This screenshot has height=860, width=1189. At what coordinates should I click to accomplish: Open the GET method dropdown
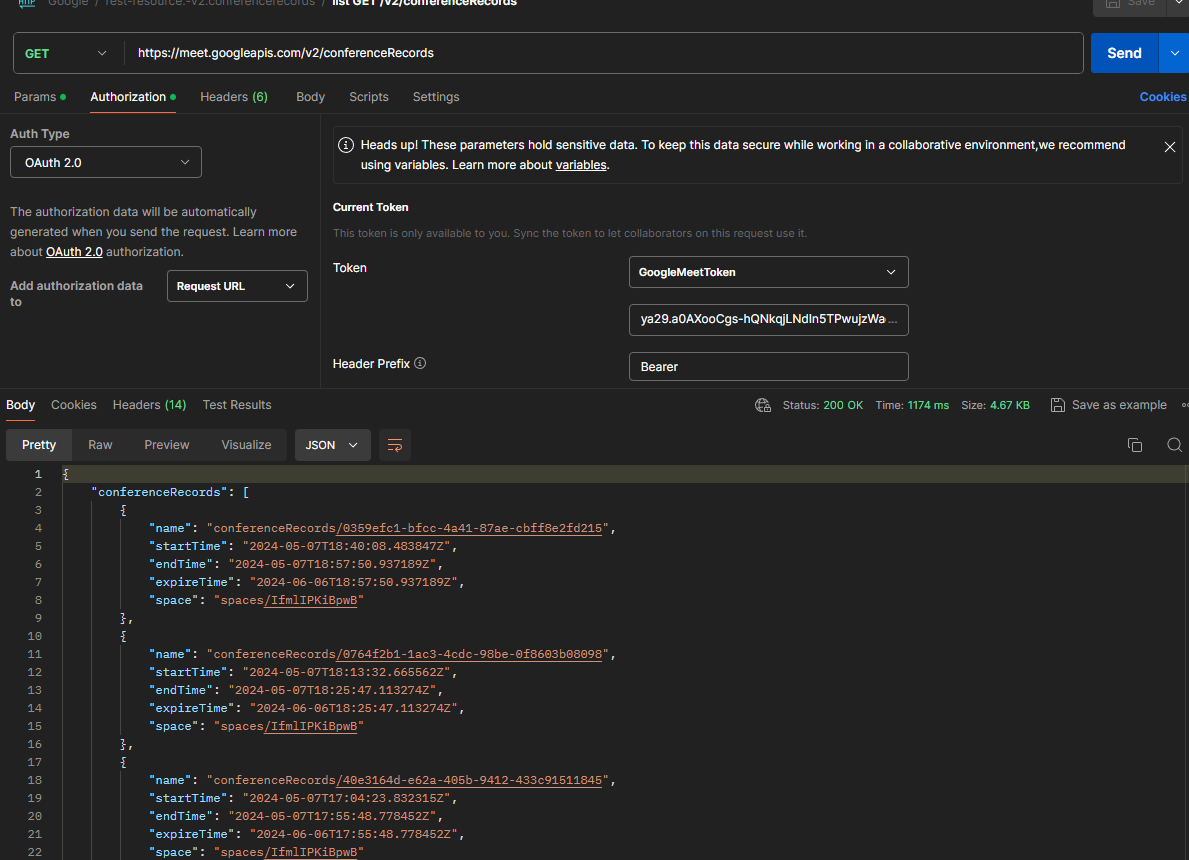pyautogui.click(x=66, y=53)
